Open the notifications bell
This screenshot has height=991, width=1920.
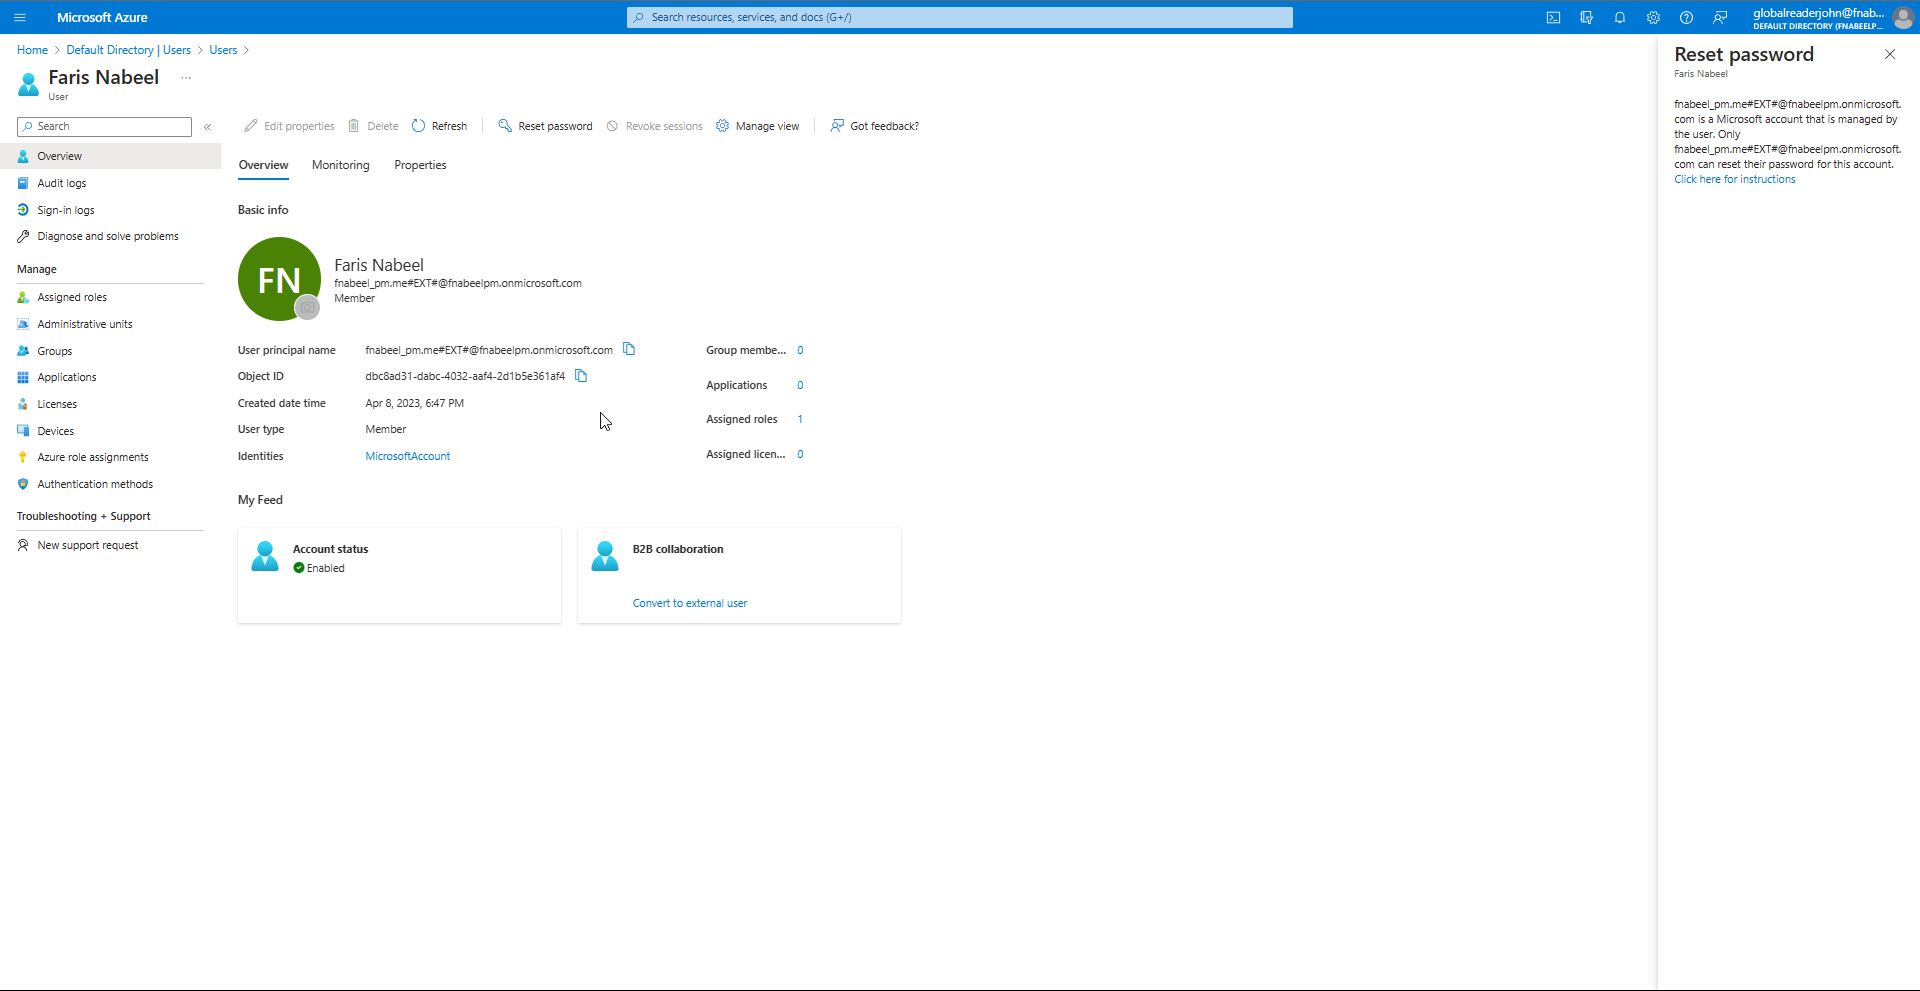[x=1620, y=17]
